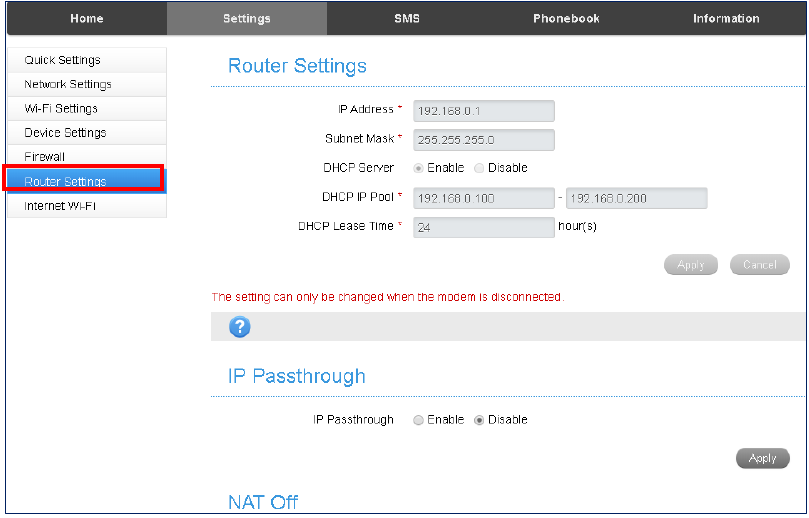Open the Phonebook tab

565,19
